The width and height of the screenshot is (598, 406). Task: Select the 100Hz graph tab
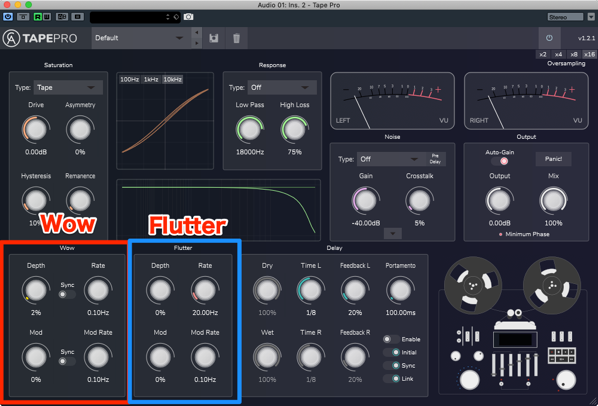click(129, 79)
